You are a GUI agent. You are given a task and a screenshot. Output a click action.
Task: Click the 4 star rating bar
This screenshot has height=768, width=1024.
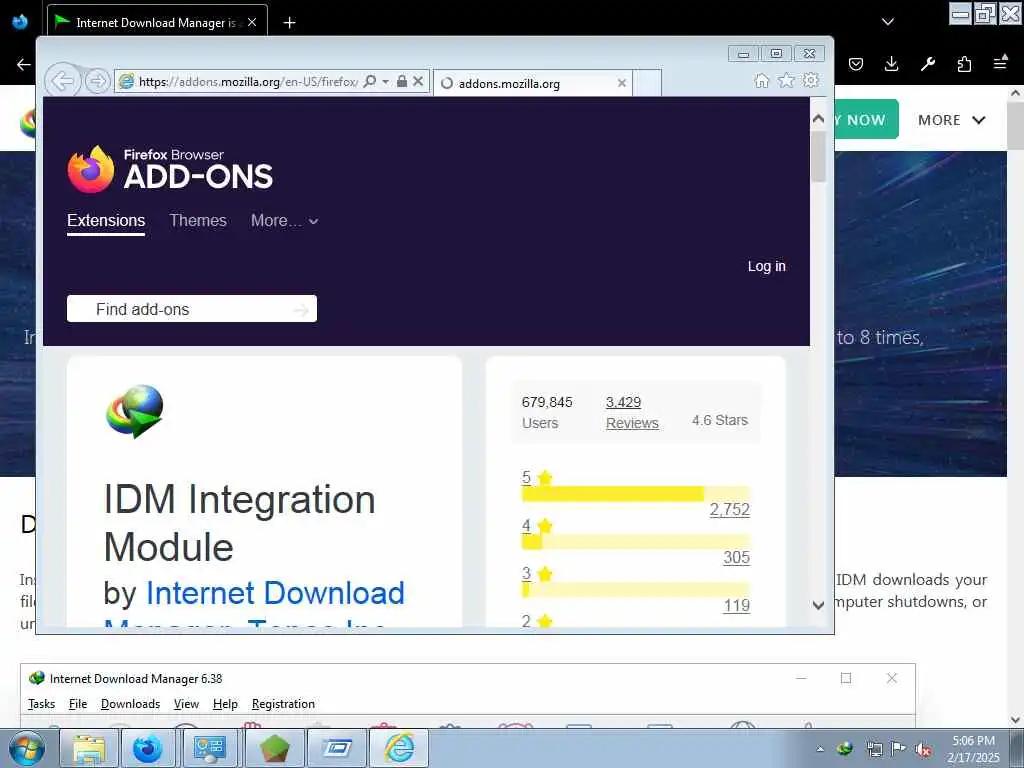pos(635,542)
